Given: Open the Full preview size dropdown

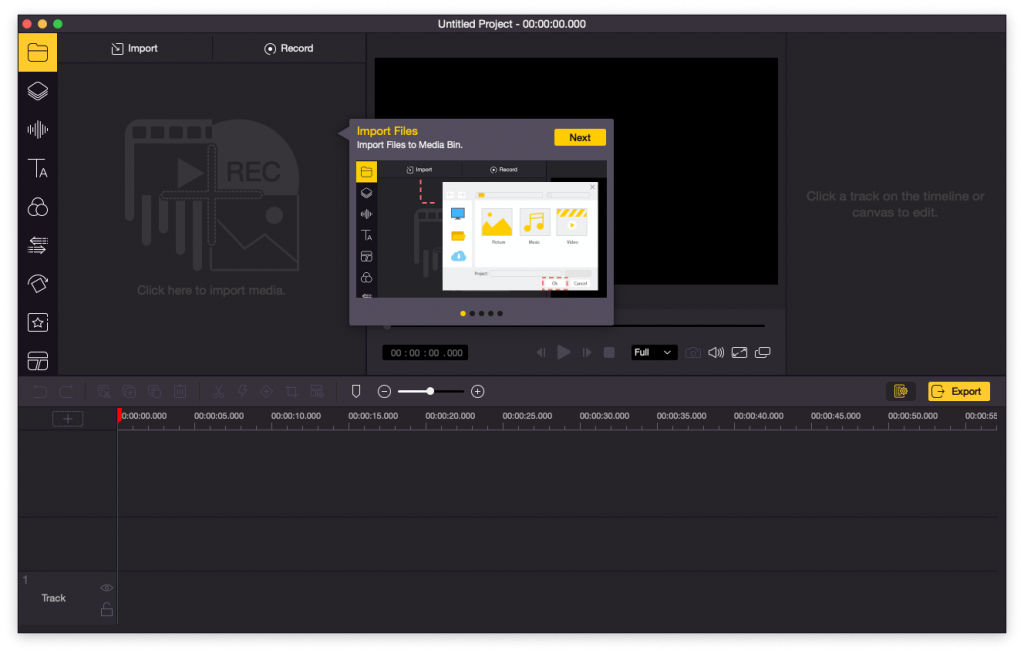Looking at the screenshot, I should pyautogui.click(x=654, y=353).
